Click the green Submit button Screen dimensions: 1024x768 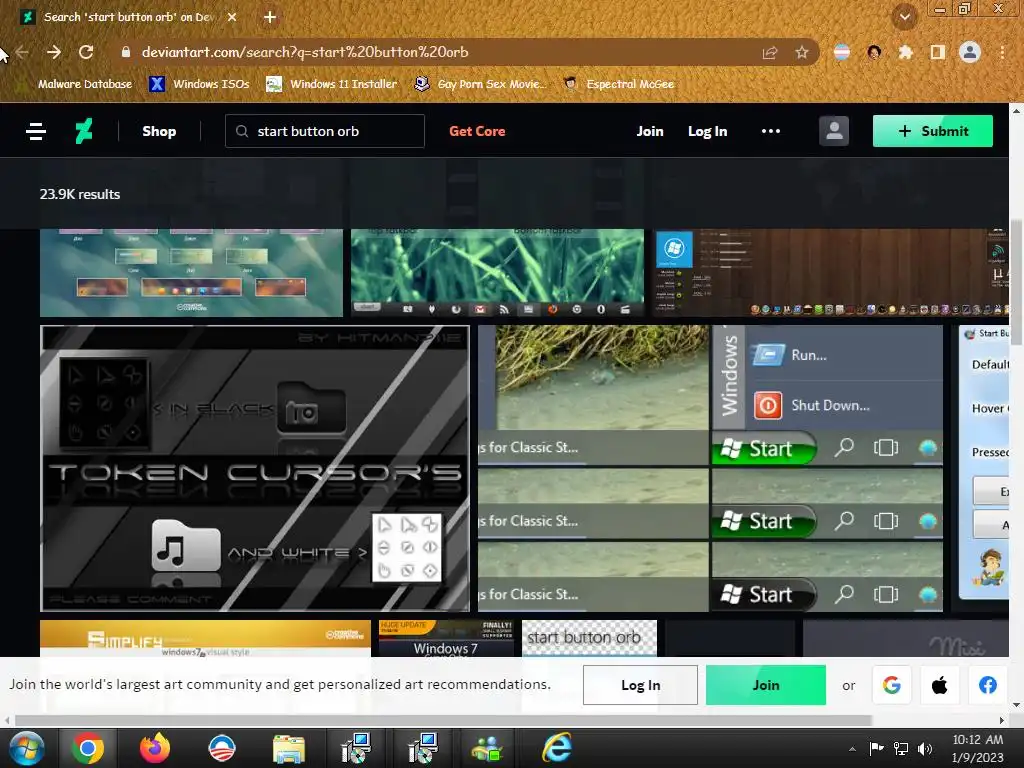point(933,131)
